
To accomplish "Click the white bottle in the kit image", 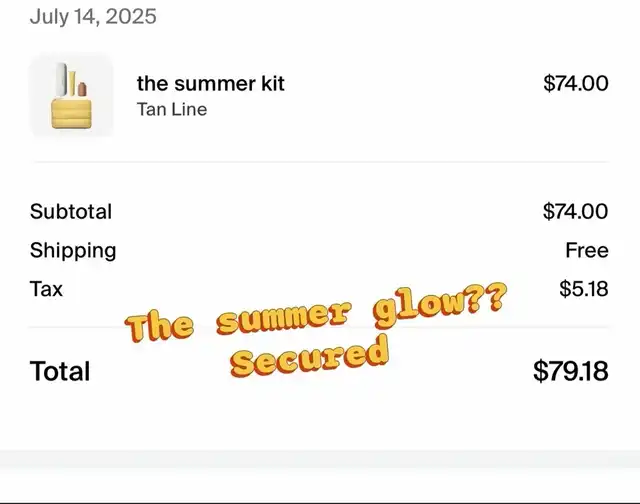I will [61, 80].
